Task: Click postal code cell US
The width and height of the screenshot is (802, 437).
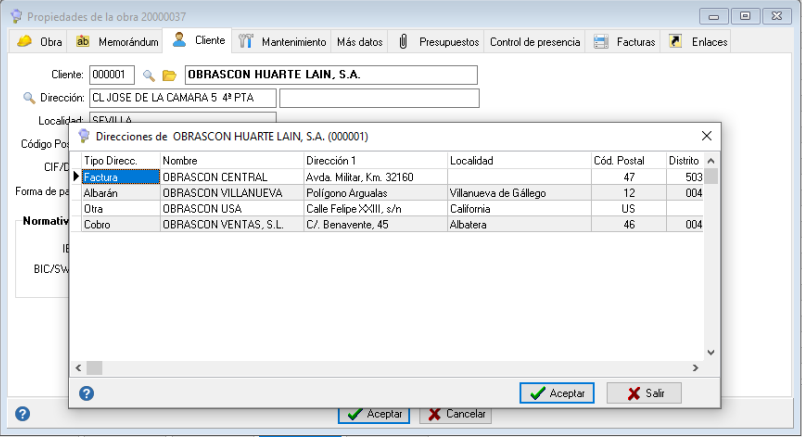Action: 629,209
